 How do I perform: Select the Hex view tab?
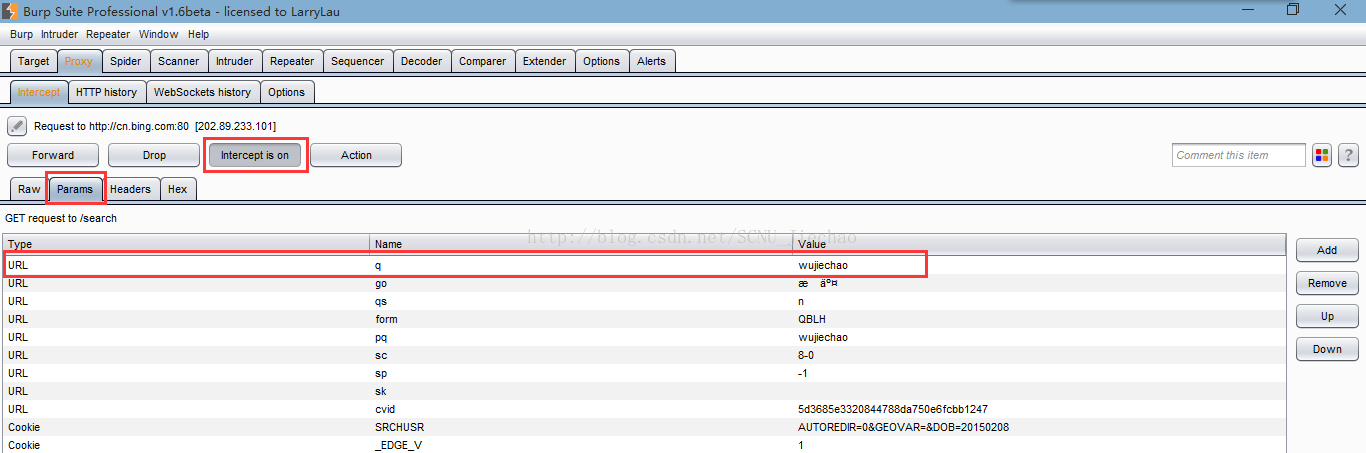178,189
